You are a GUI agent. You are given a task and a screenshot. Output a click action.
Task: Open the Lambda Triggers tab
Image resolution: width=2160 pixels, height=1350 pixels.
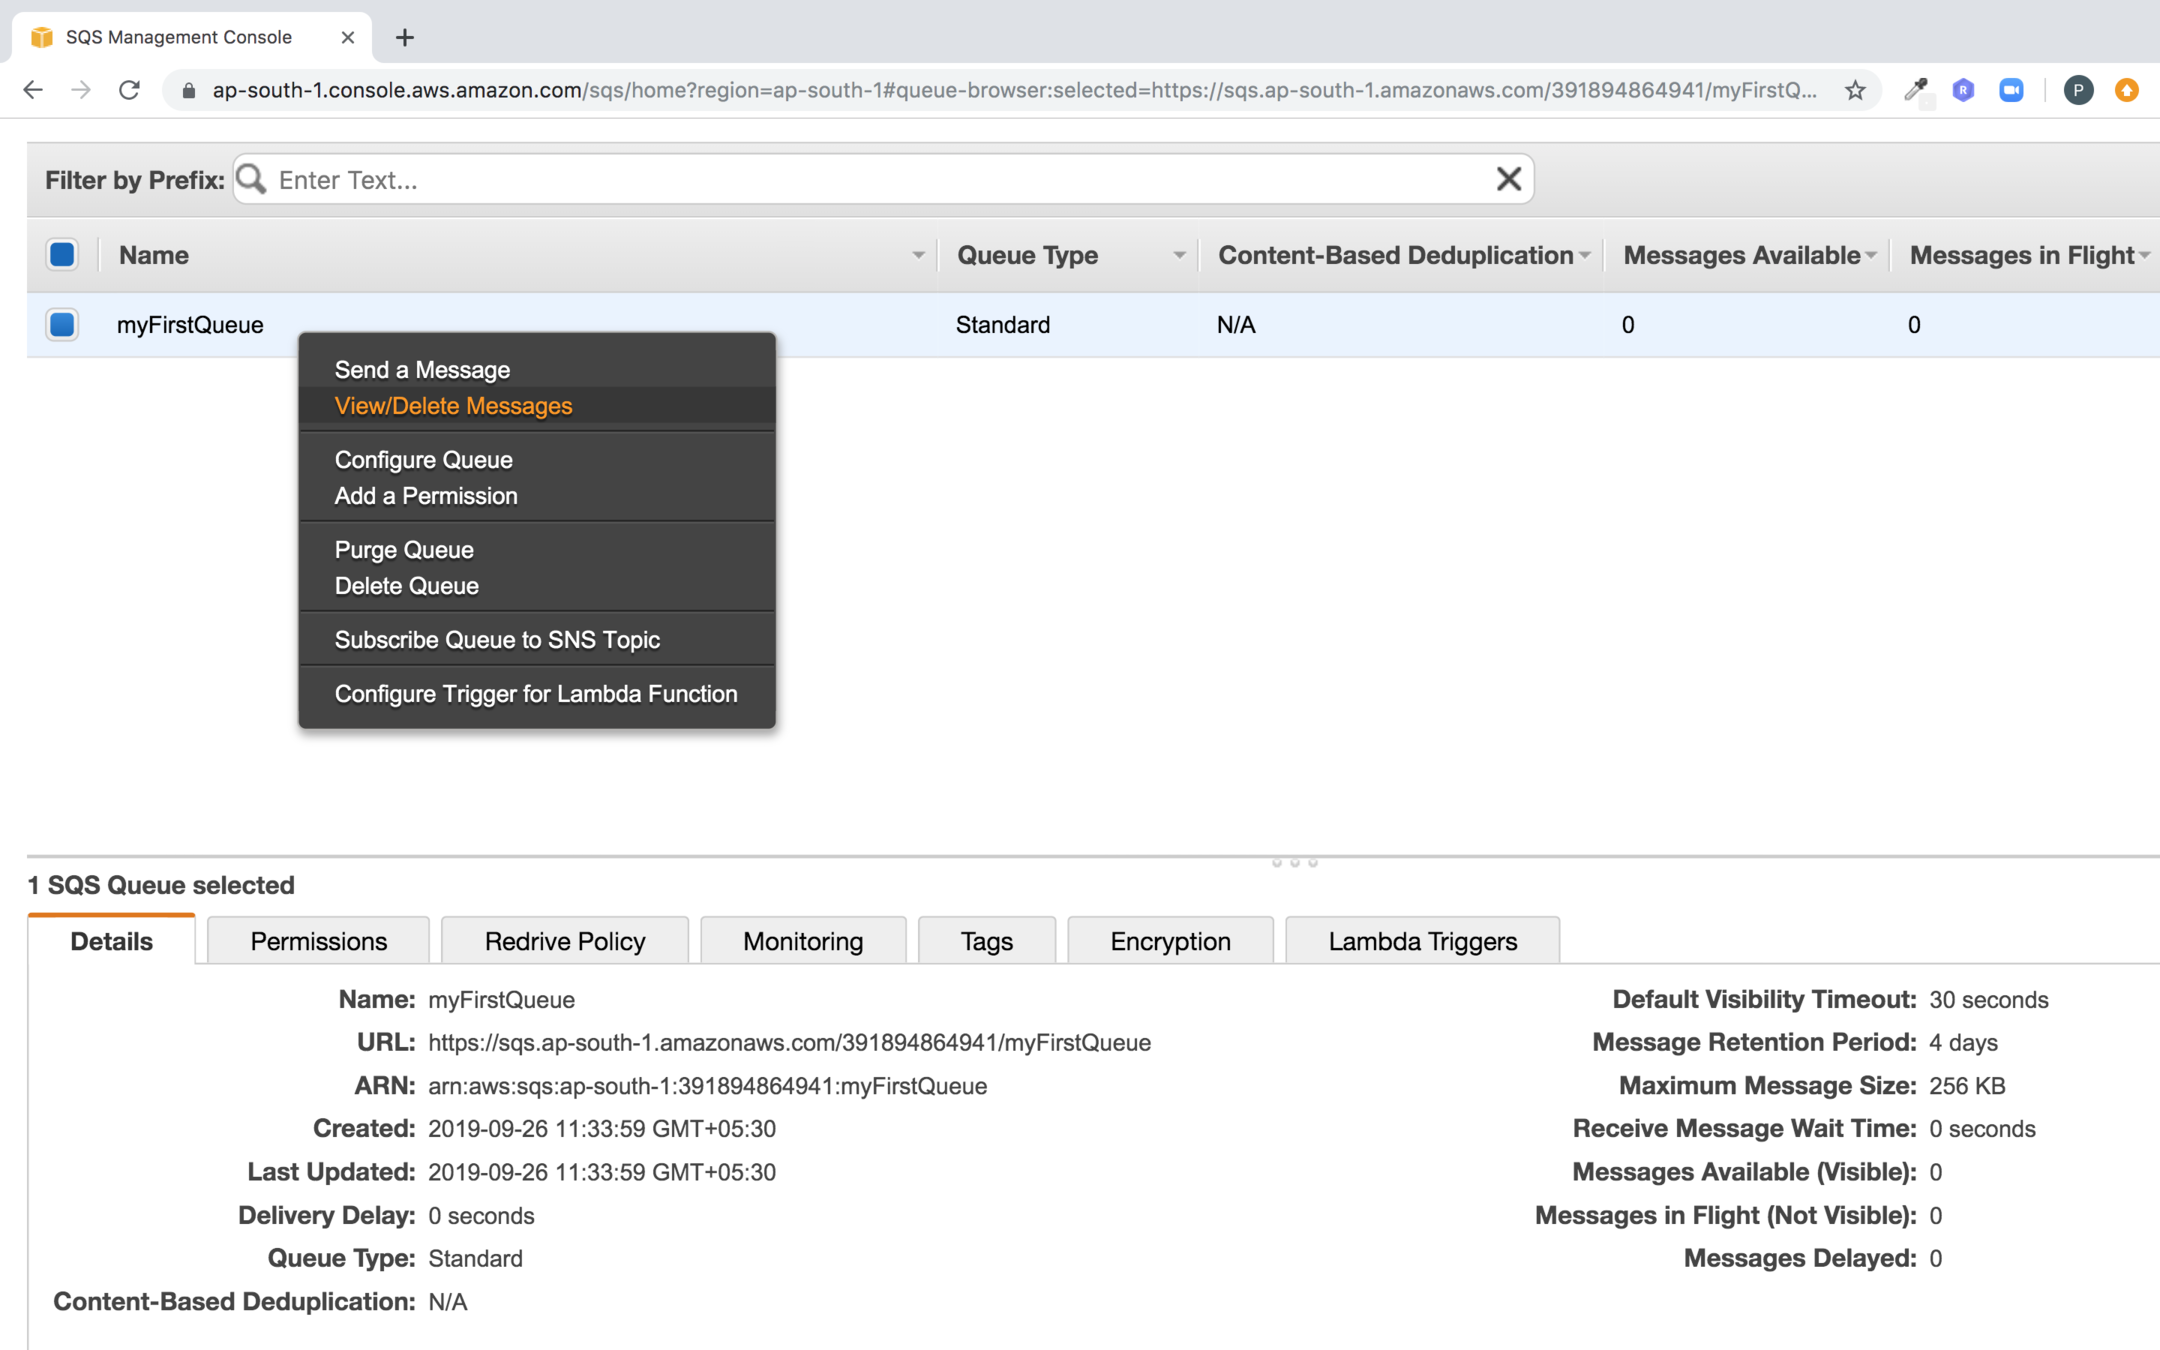click(1422, 941)
